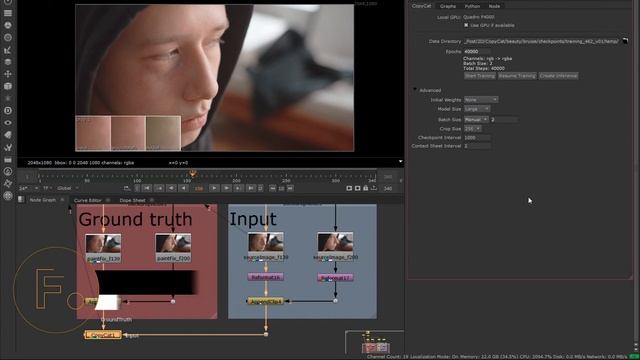Open Initial Weights dropdown set to None
Image resolution: width=640 pixels, height=360 pixels.
(x=481, y=100)
